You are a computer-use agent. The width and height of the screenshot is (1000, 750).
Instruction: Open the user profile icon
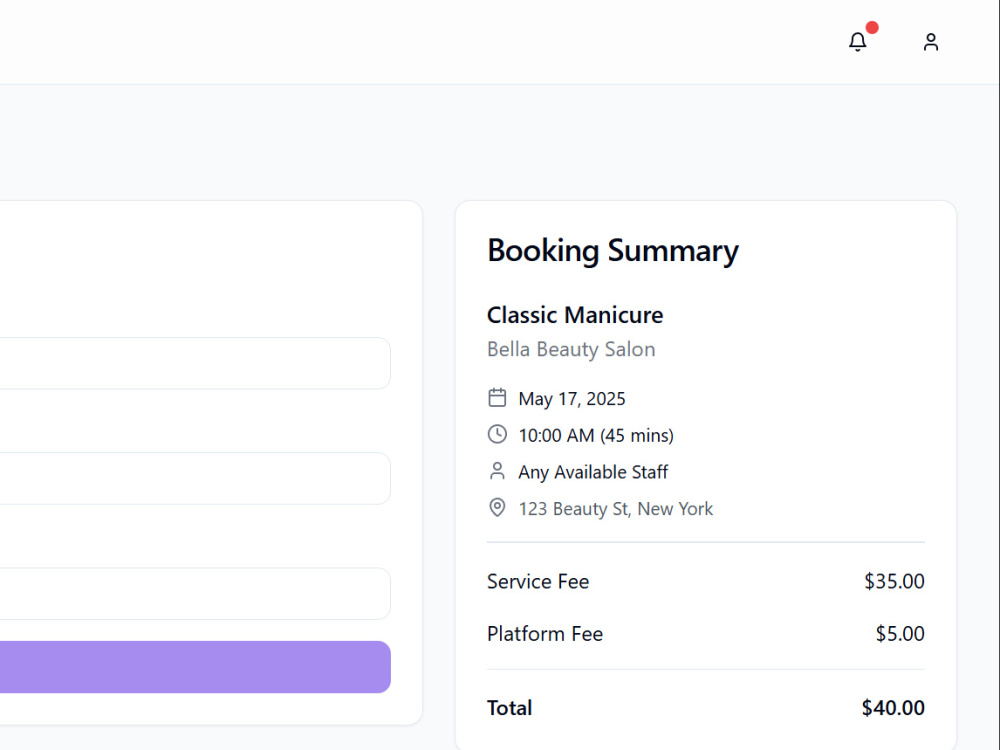pyautogui.click(x=930, y=42)
